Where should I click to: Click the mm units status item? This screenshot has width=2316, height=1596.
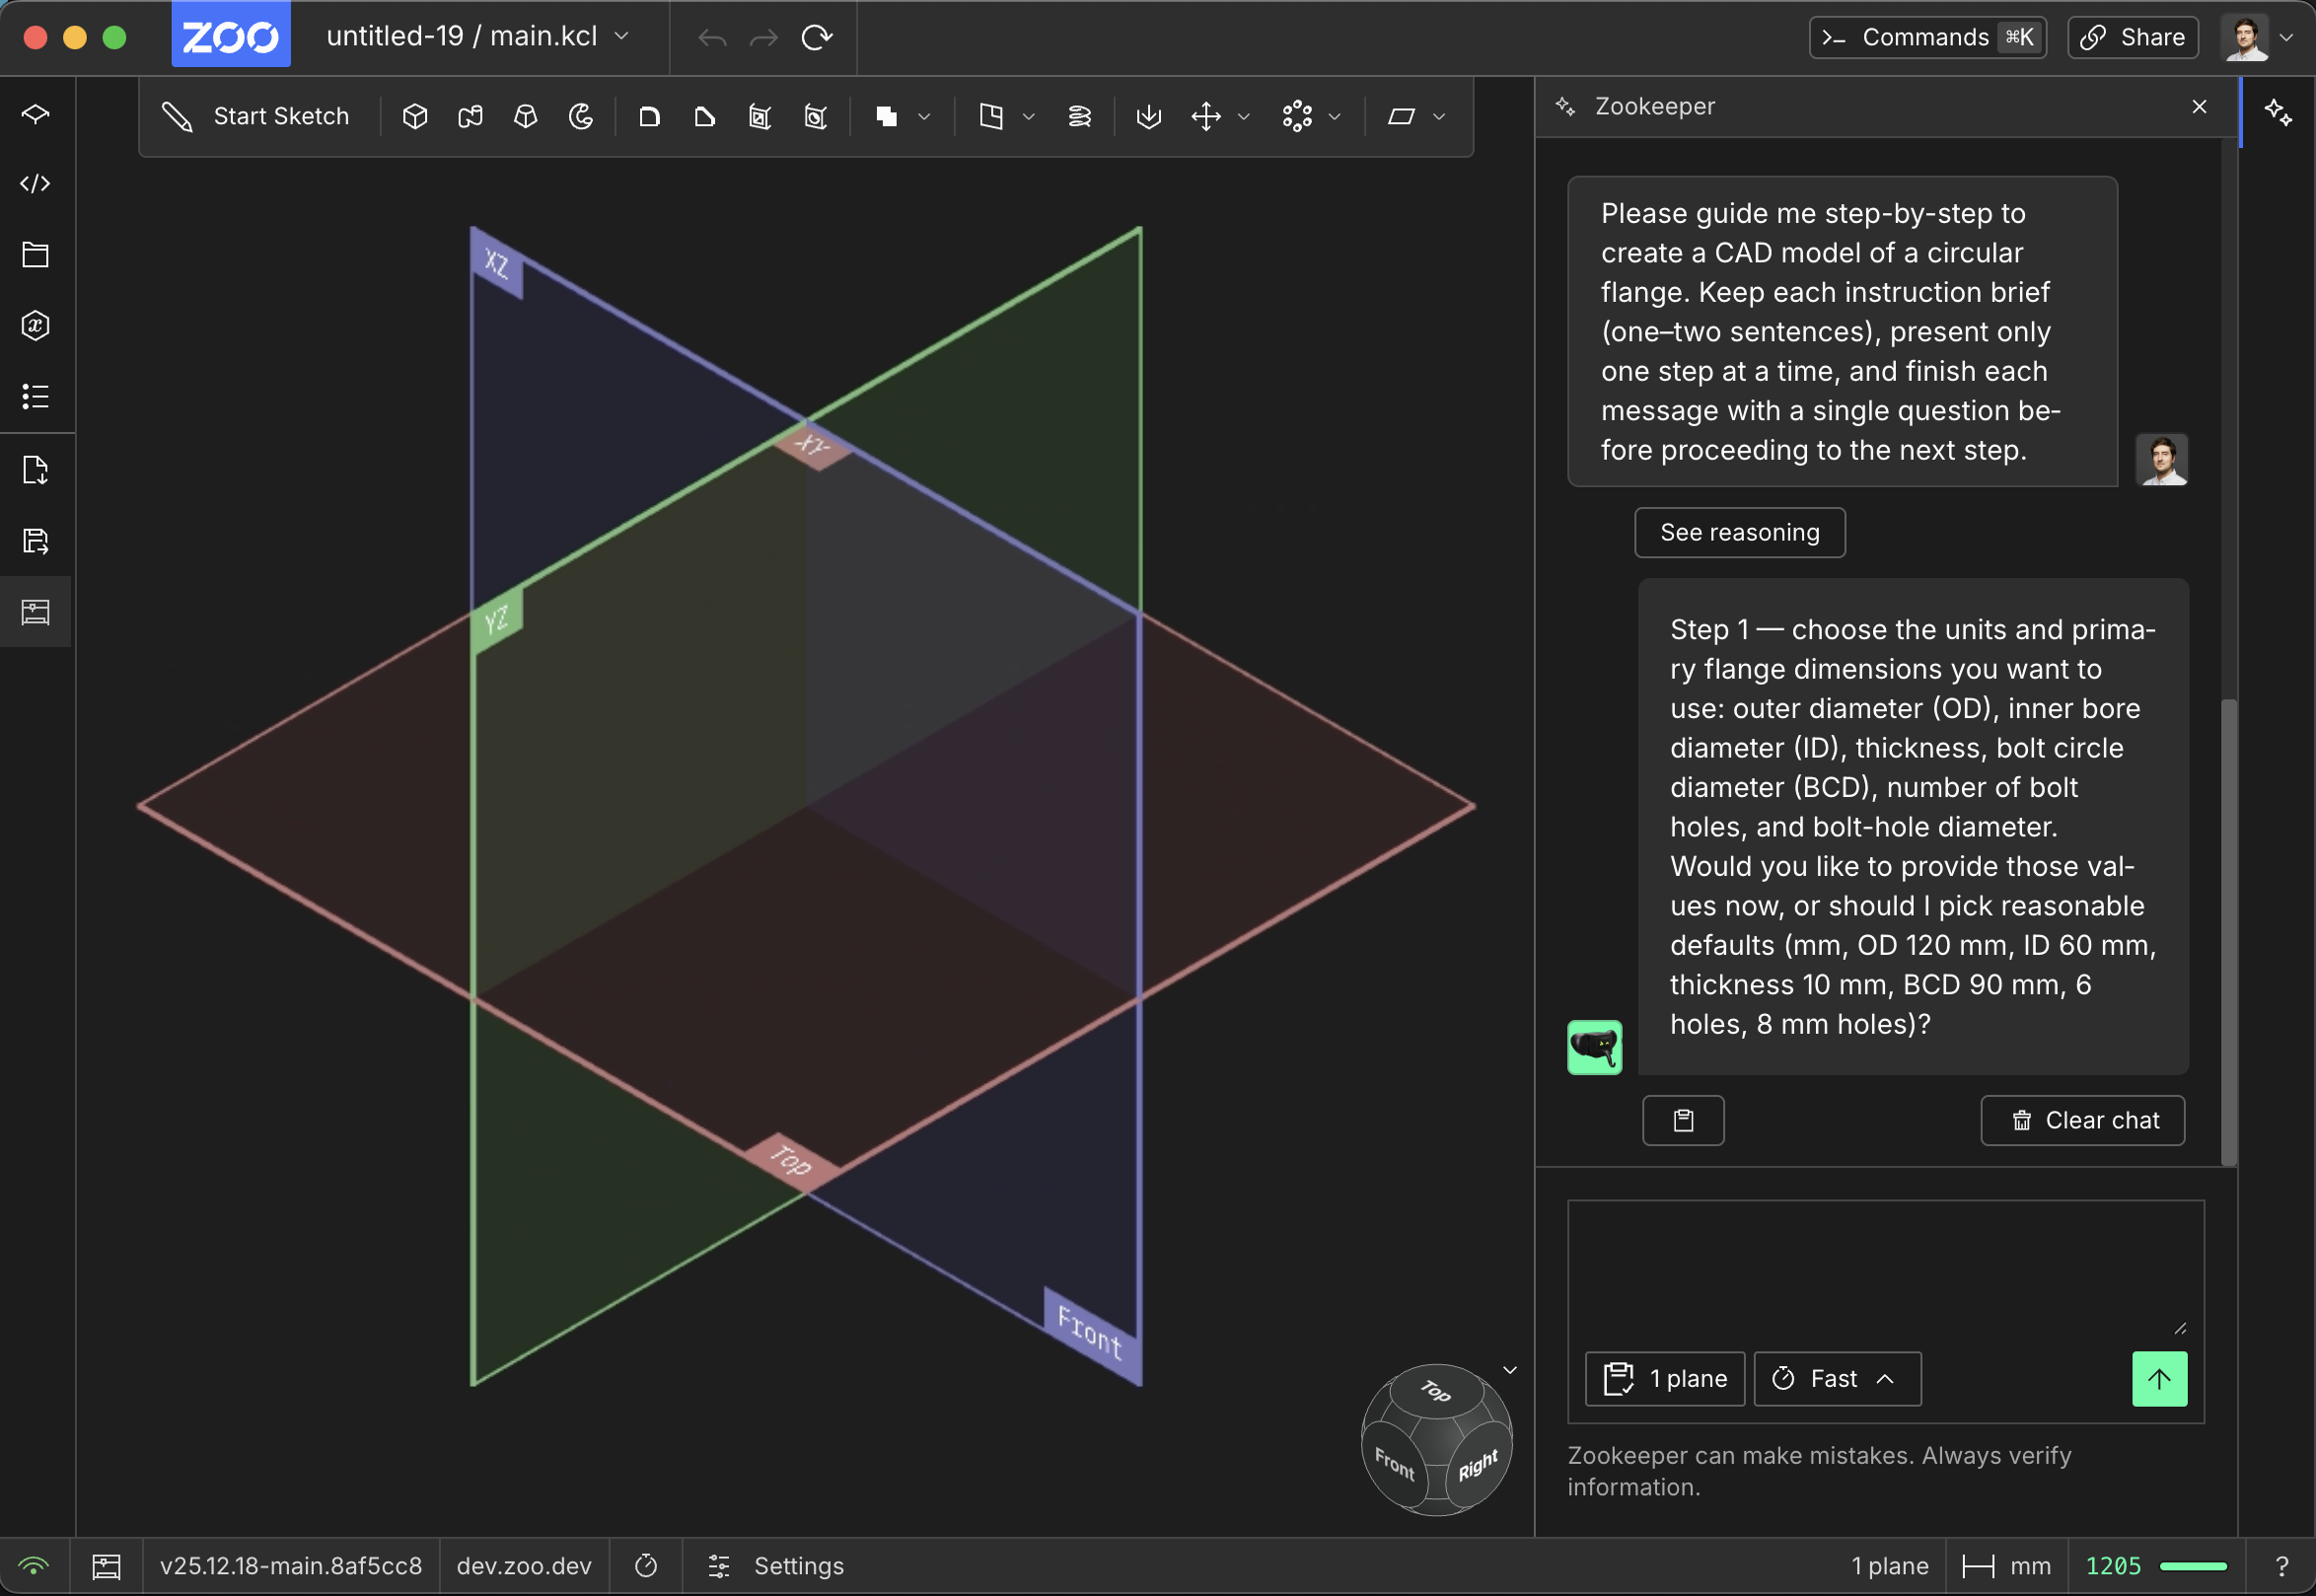2006,1566
